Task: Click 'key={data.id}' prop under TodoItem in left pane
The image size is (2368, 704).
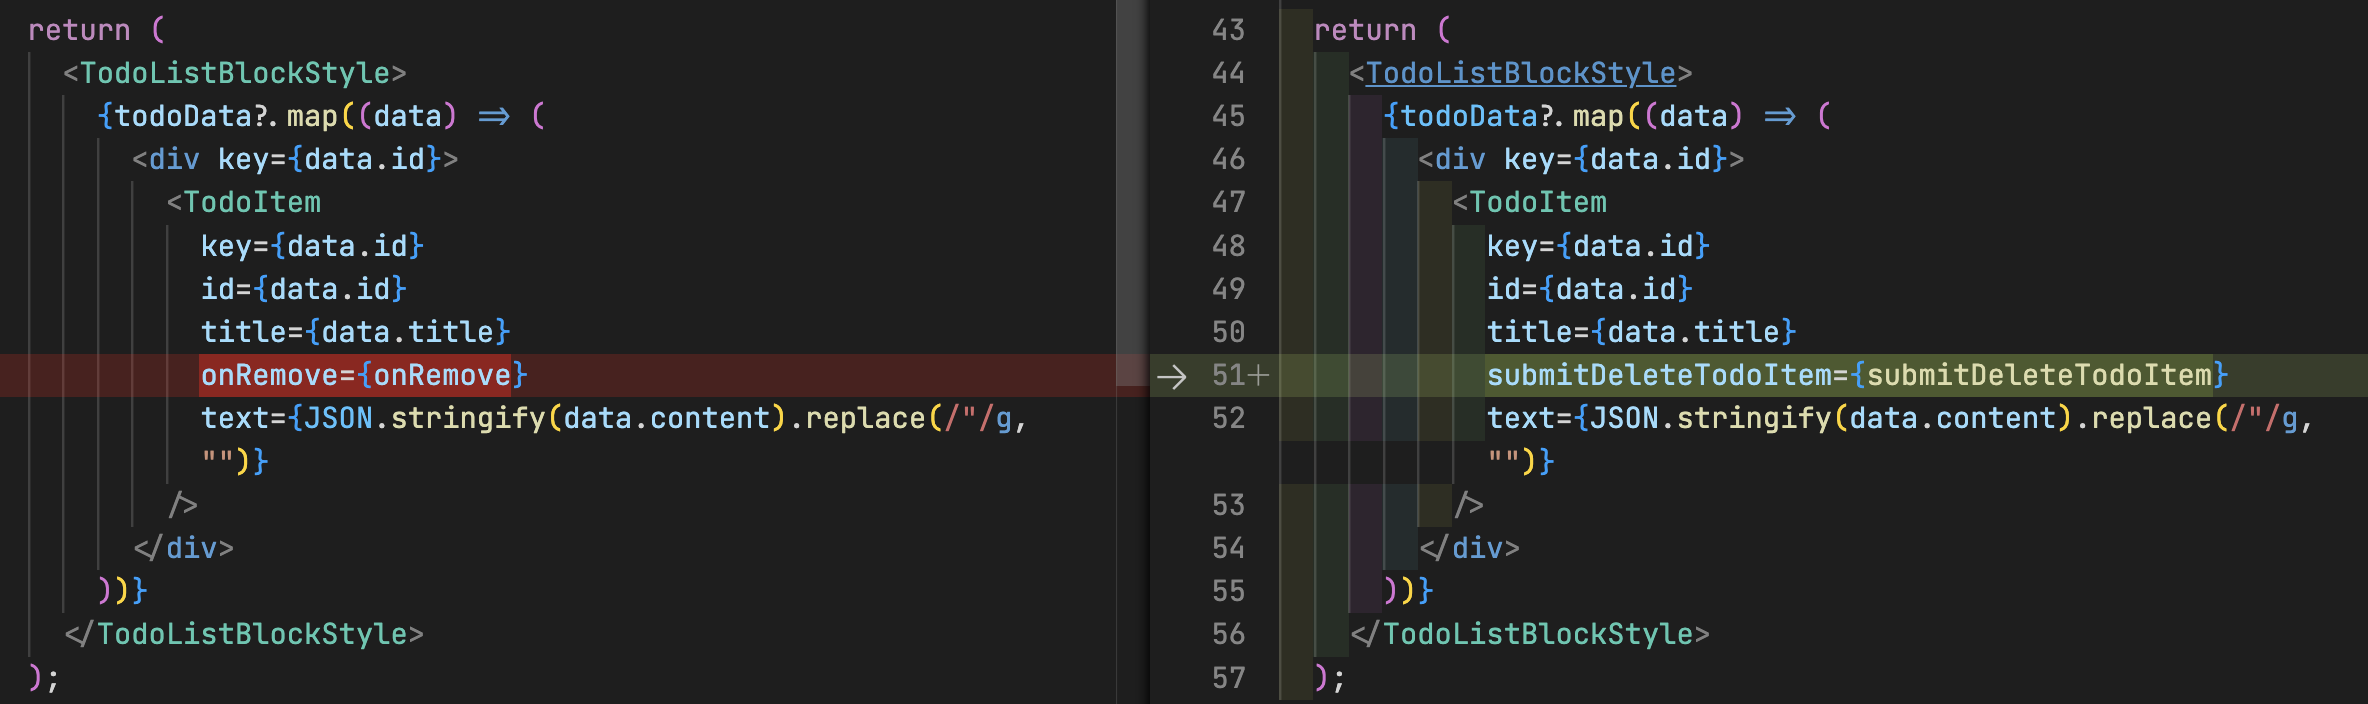Action: click(x=313, y=246)
